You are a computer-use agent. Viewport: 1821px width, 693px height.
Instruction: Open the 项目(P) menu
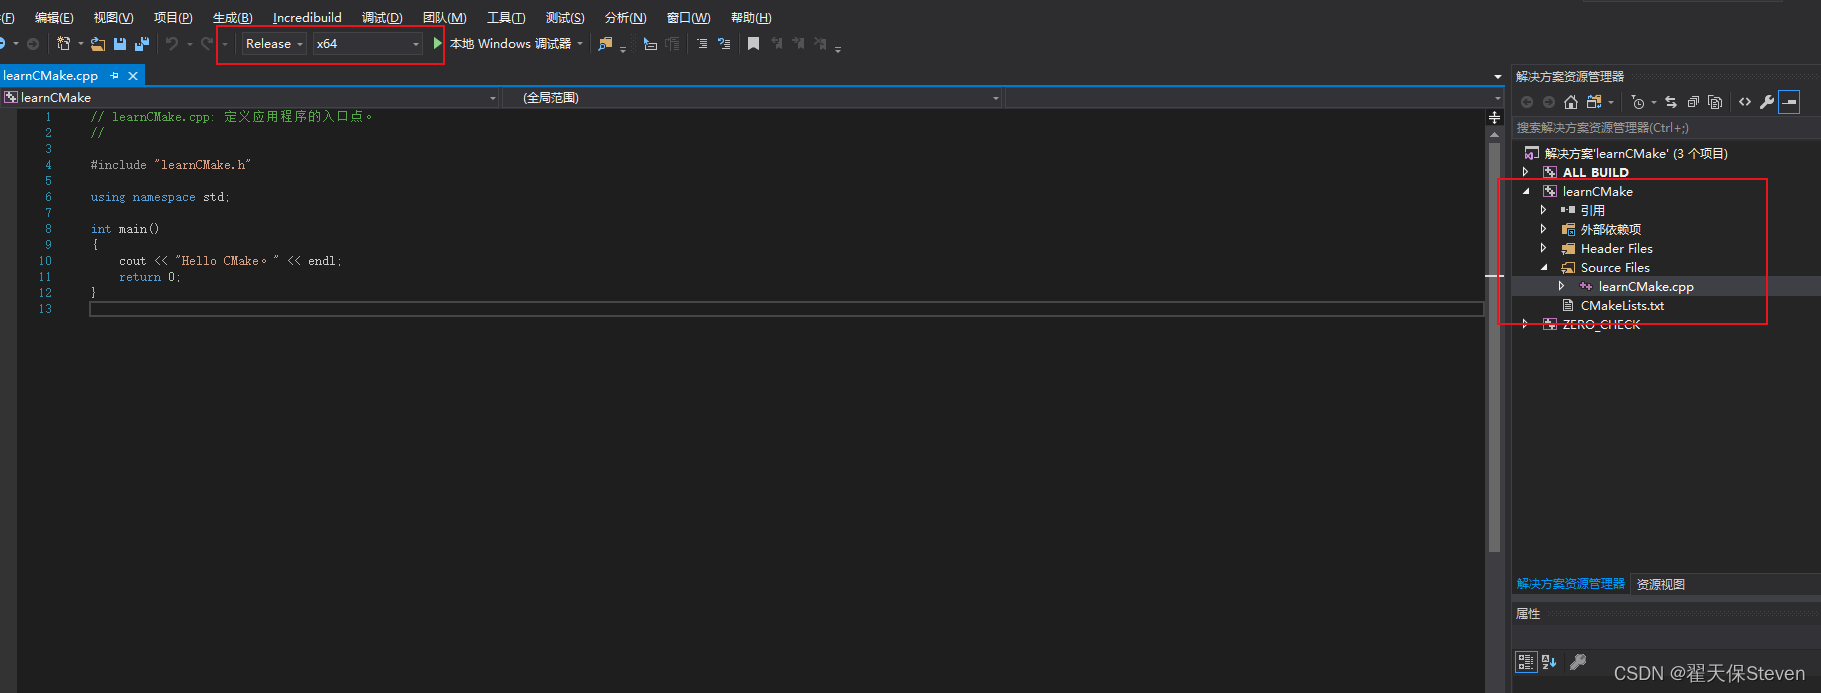173,18
